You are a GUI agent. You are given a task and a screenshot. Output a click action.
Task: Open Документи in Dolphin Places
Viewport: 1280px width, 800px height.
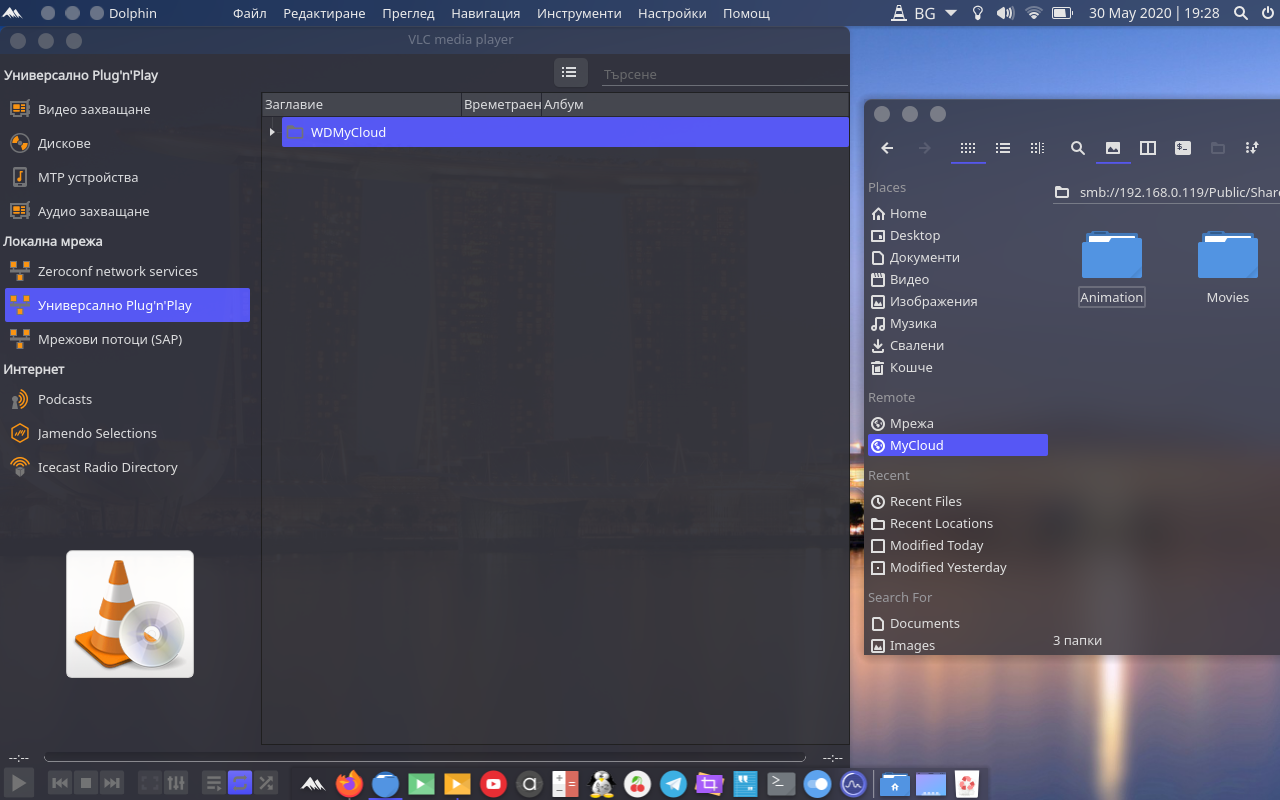958,257
